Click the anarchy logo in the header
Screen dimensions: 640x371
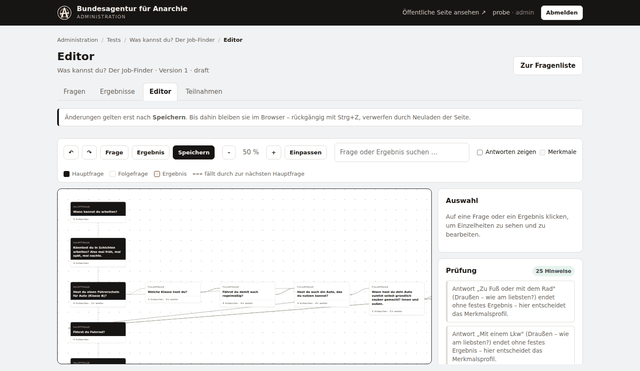64,13
